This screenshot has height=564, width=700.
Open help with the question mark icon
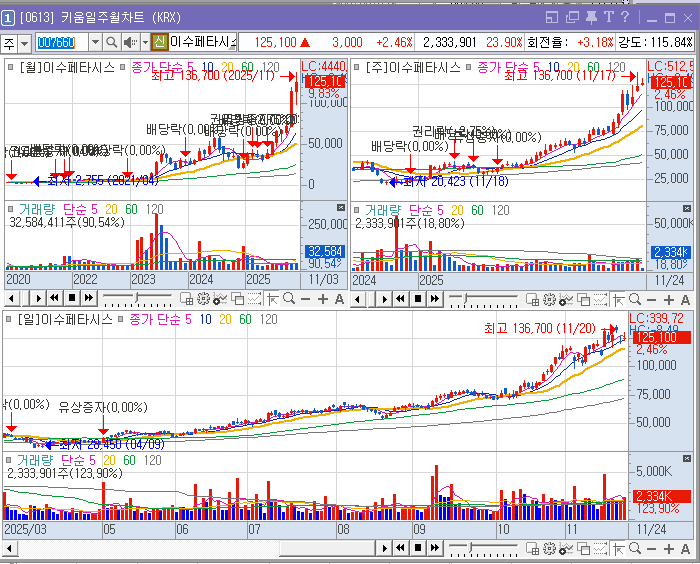click(625, 17)
